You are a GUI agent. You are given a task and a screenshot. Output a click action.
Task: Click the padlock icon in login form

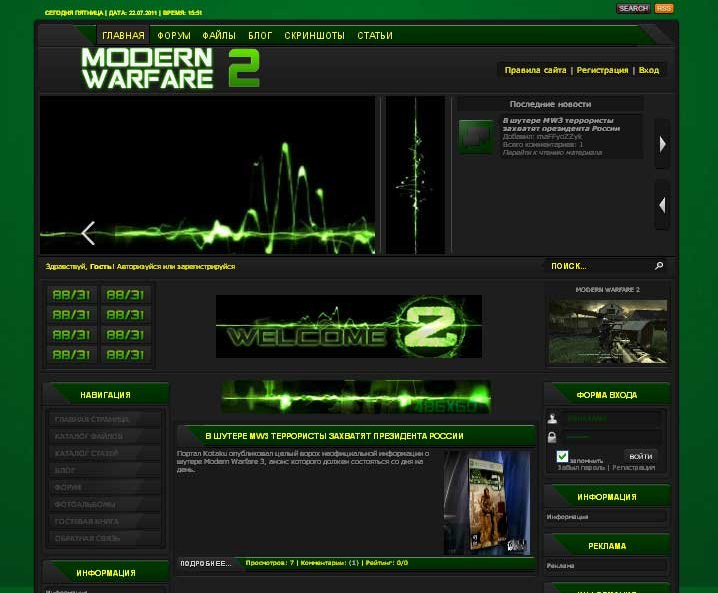(552, 437)
